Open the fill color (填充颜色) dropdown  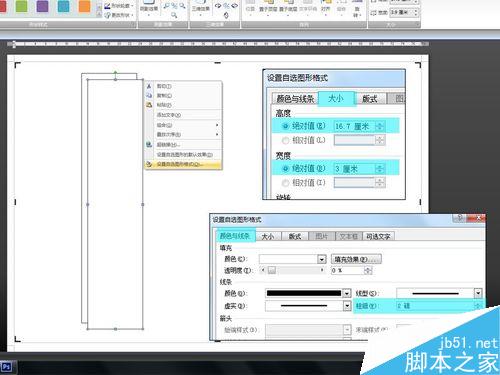321,259
